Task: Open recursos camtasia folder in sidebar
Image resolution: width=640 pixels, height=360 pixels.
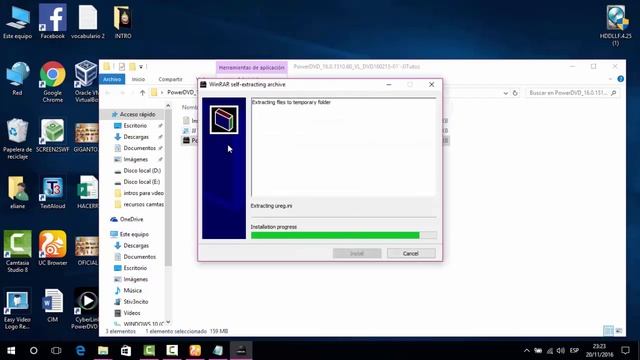Action: point(143,204)
